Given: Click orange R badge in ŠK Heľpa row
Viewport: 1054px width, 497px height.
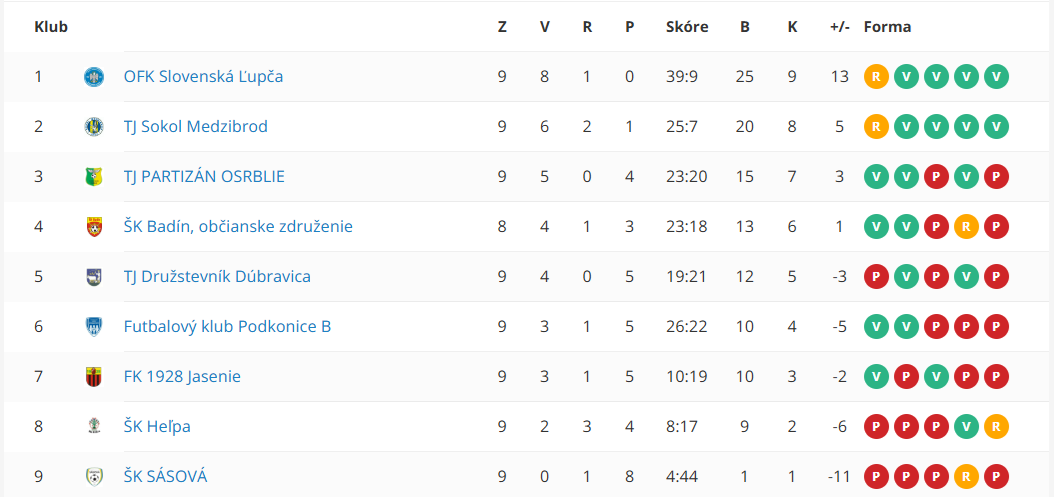Looking at the screenshot, I should tap(996, 426).
